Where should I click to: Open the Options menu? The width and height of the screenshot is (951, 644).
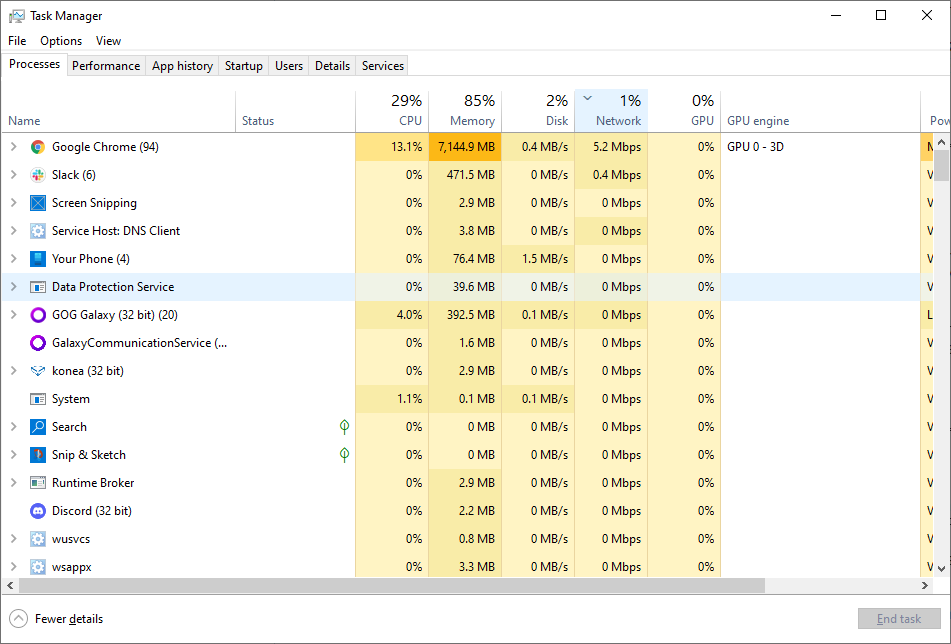tap(61, 41)
